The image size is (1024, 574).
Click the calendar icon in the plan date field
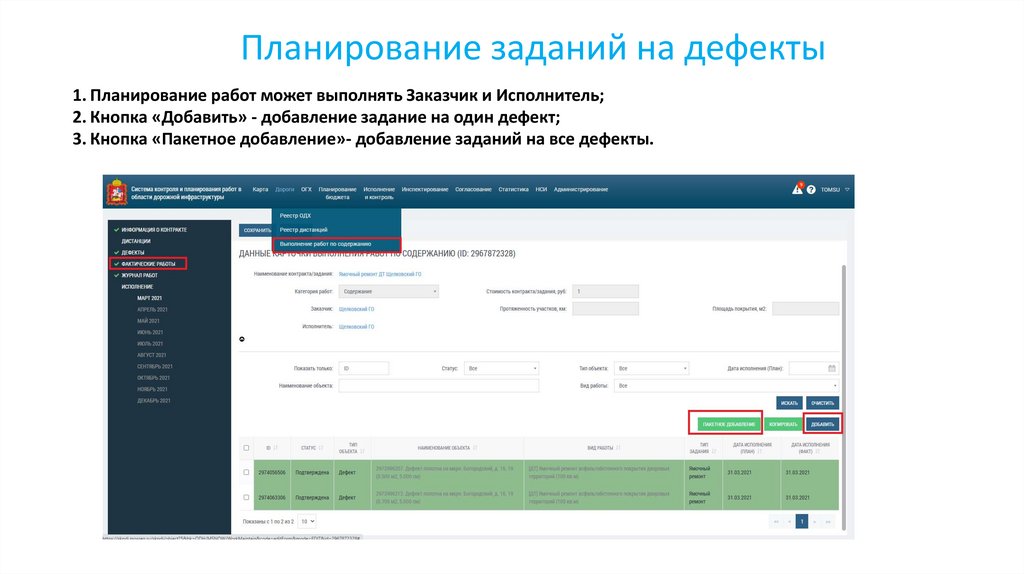click(x=831, y=368)
